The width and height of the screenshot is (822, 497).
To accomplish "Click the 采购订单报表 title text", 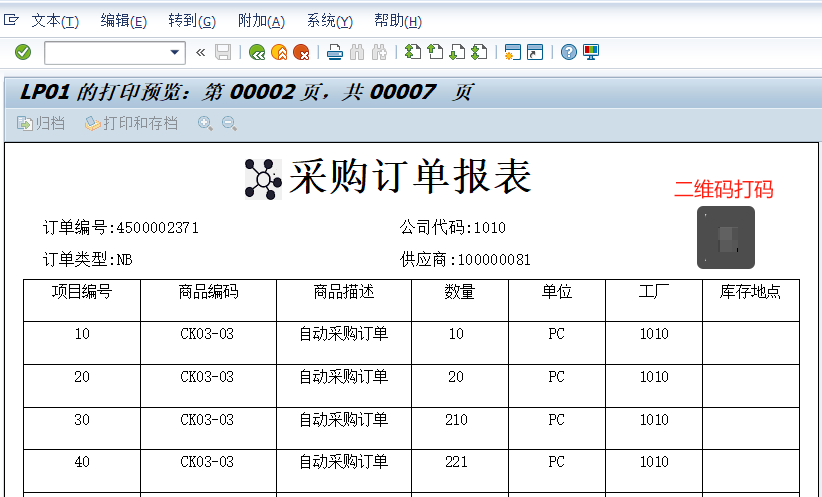I will pos(410,177).
